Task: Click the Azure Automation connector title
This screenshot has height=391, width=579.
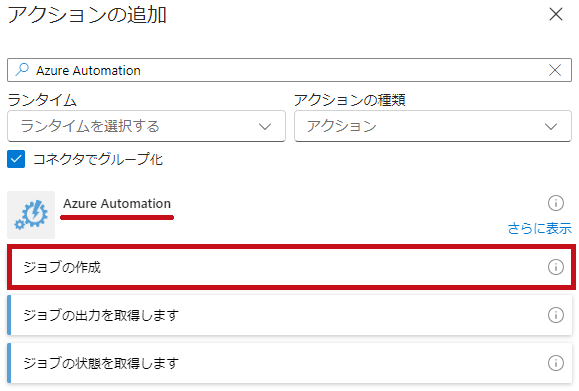Action: pyautogui.click(x=117, y=203)
